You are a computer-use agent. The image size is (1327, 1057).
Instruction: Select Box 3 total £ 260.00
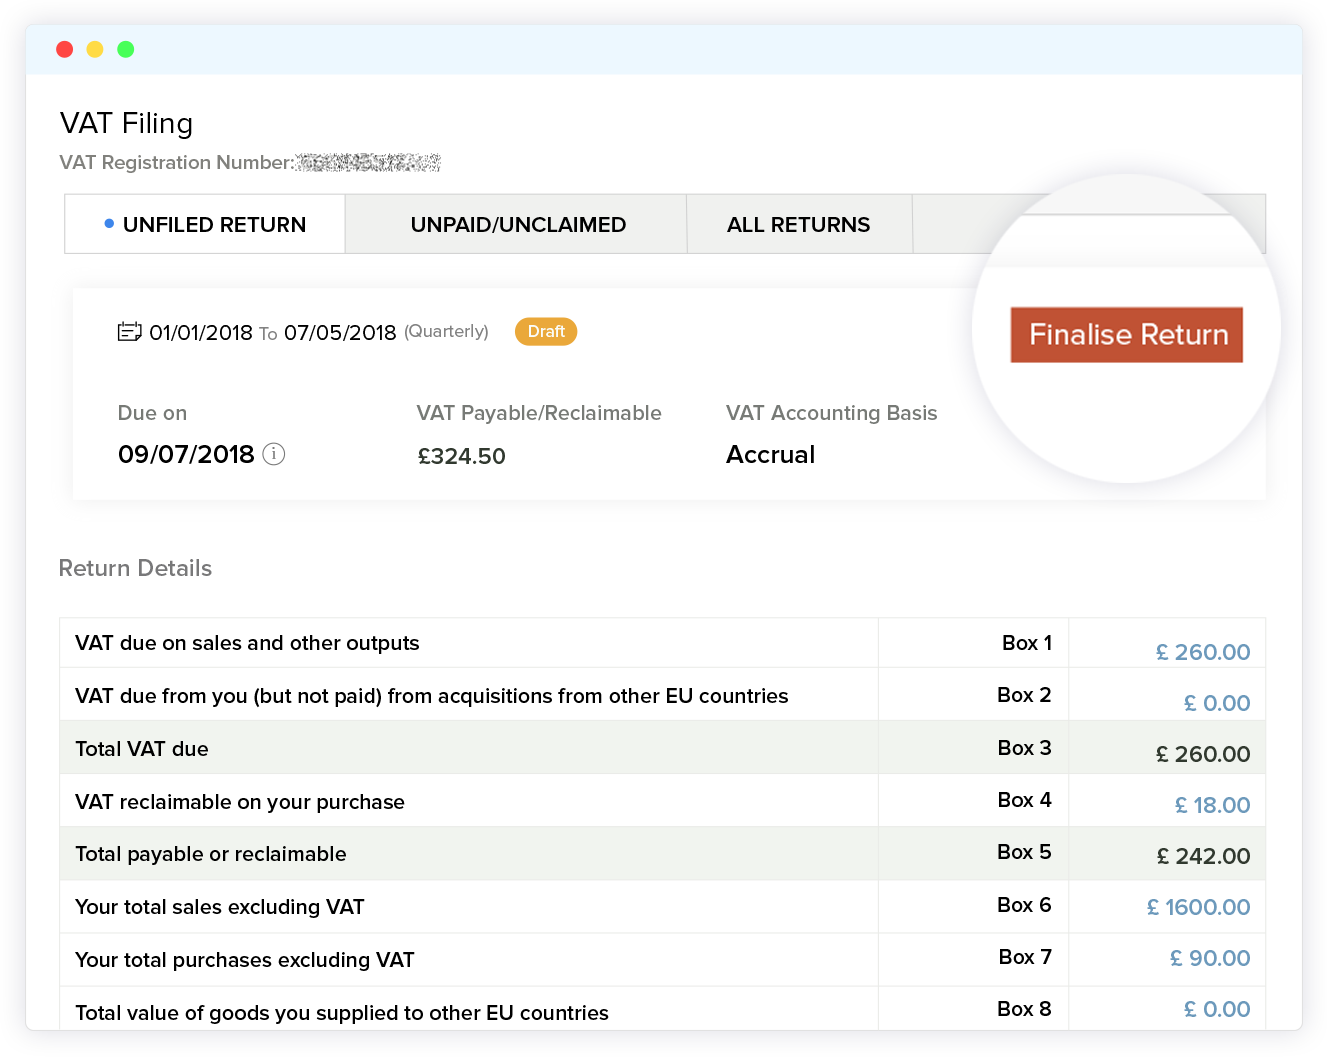coord(1203,754)
